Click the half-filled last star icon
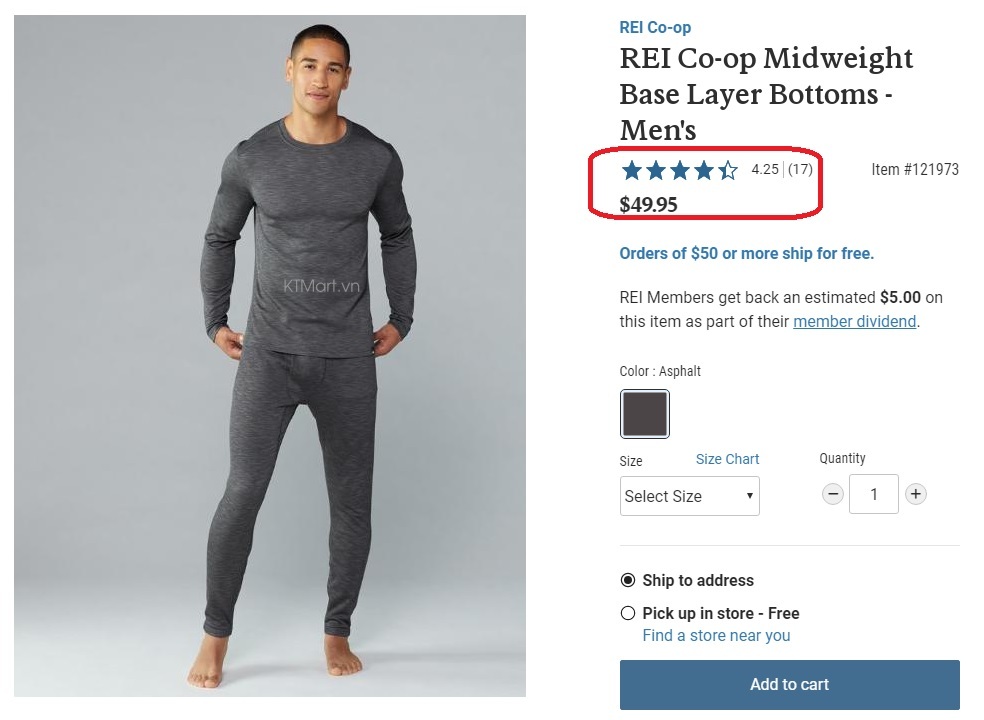The height and width of the screenshot is (720, 984). (x=727, y=170)
